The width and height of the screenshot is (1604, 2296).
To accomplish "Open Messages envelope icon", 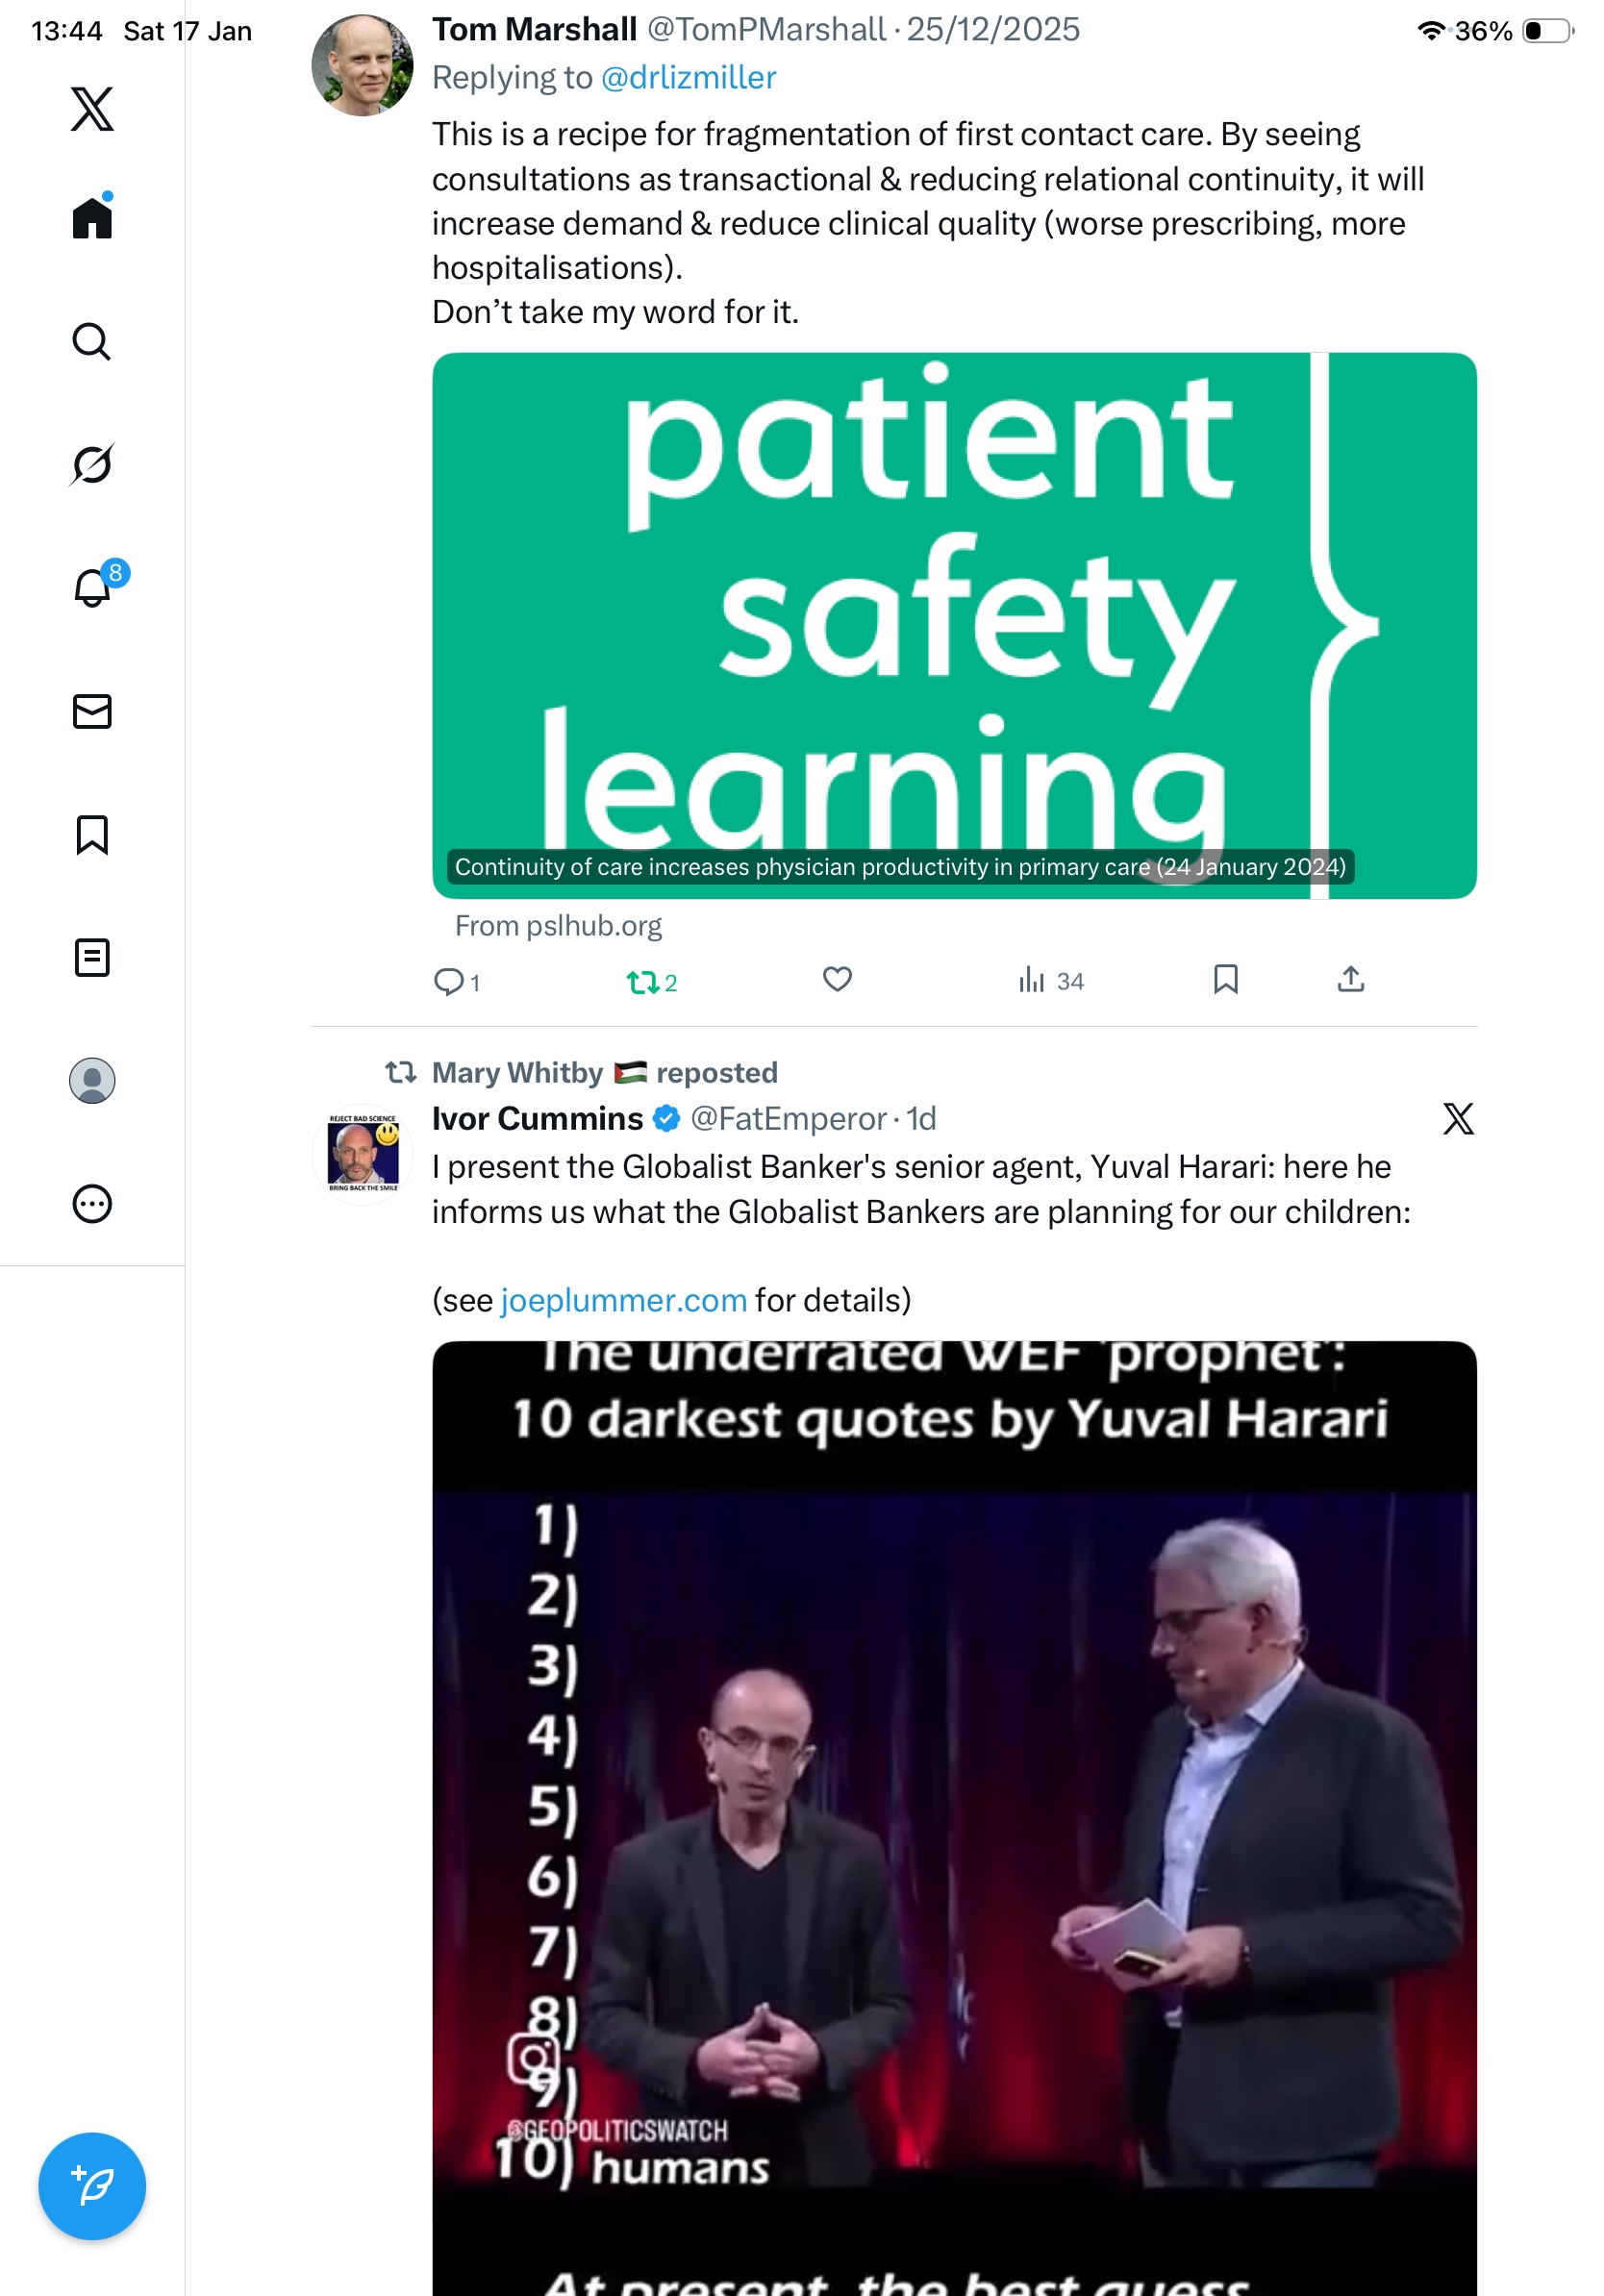I will point(92,711).
